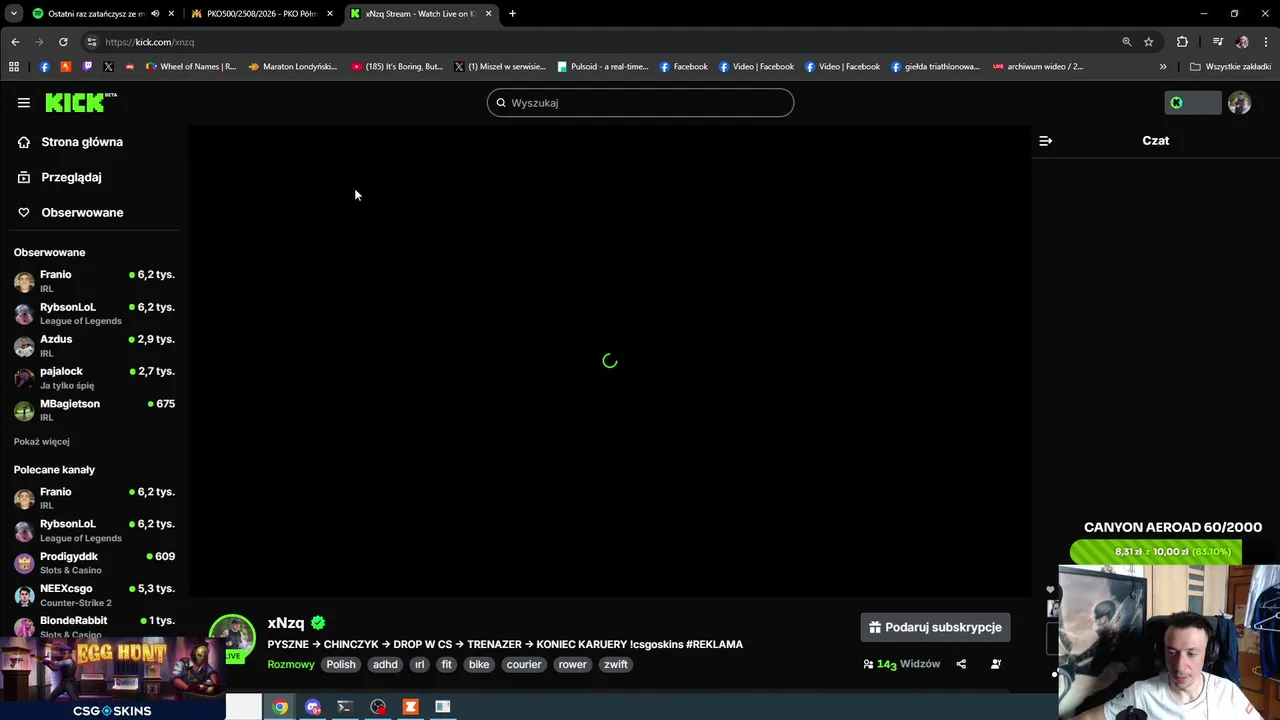The image size is (1280, 720).
Task: Open MBagietson channel in sidebar
Action: click(94, 410)
